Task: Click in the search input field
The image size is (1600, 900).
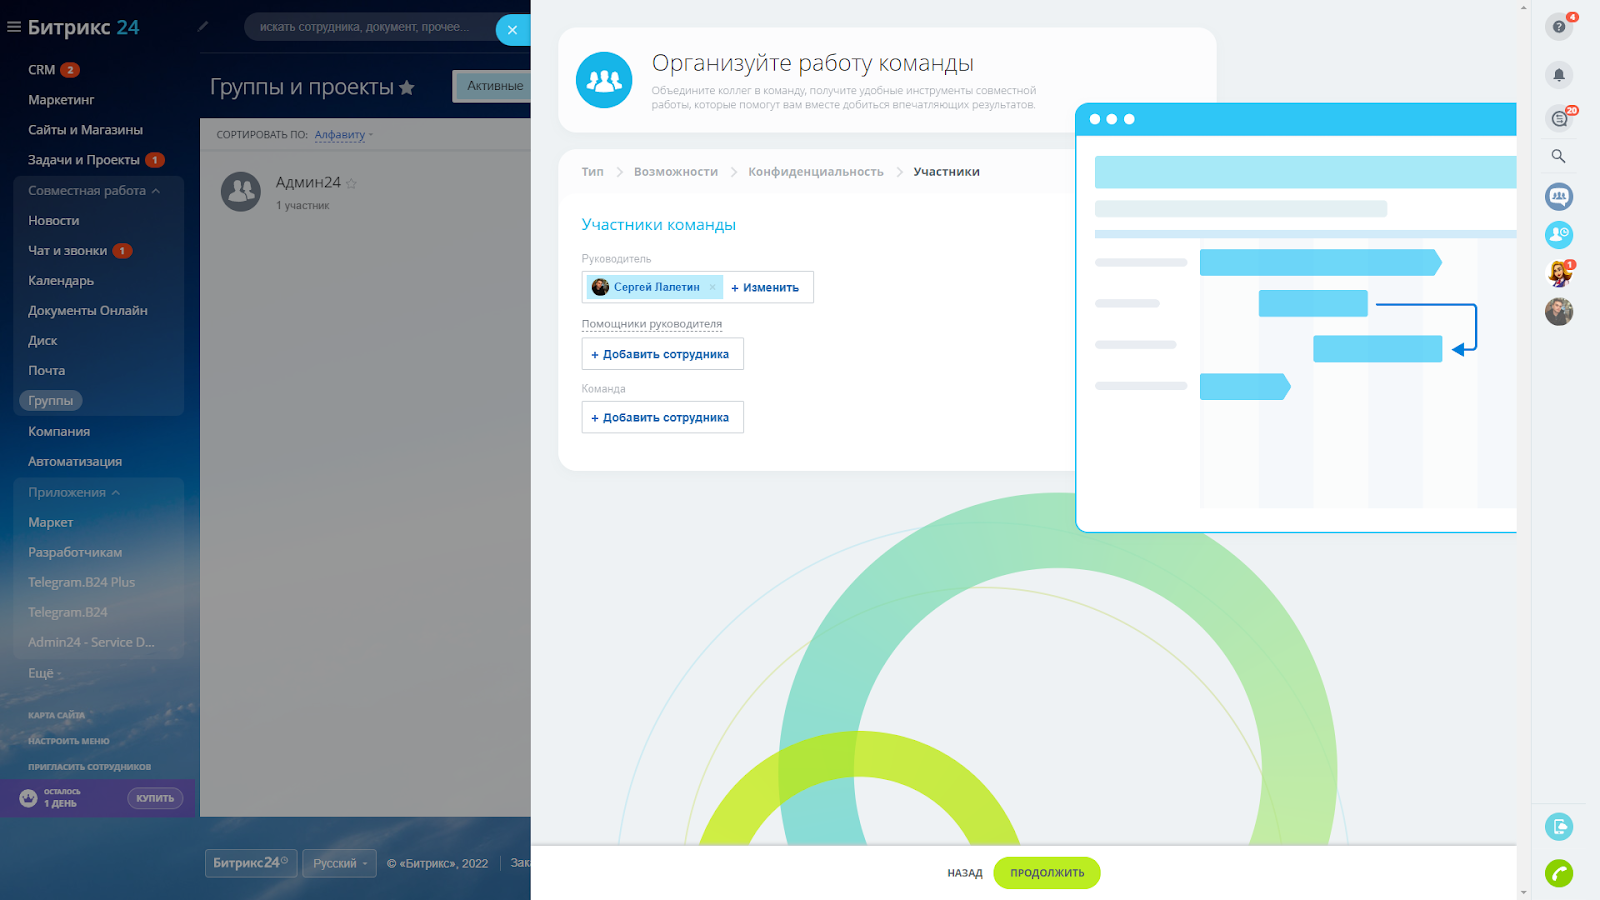Action: click(370, 27)
